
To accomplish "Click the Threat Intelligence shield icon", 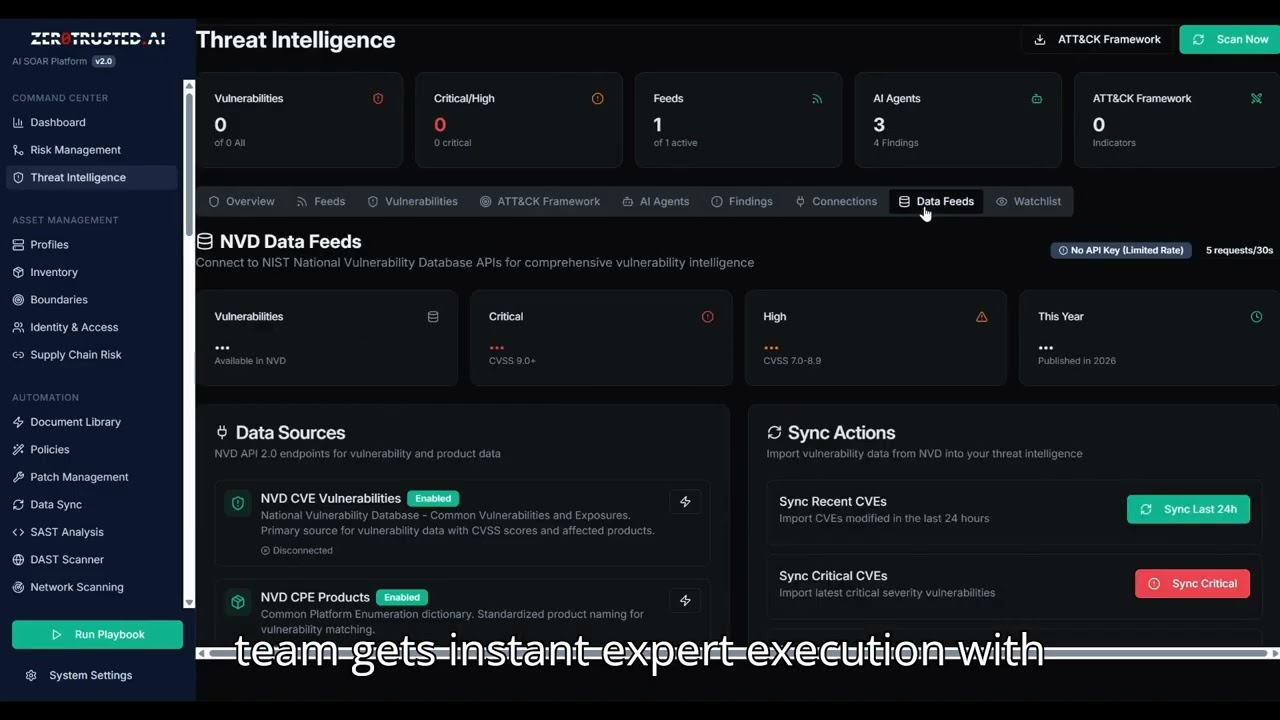I will click(x=18, y=177).
